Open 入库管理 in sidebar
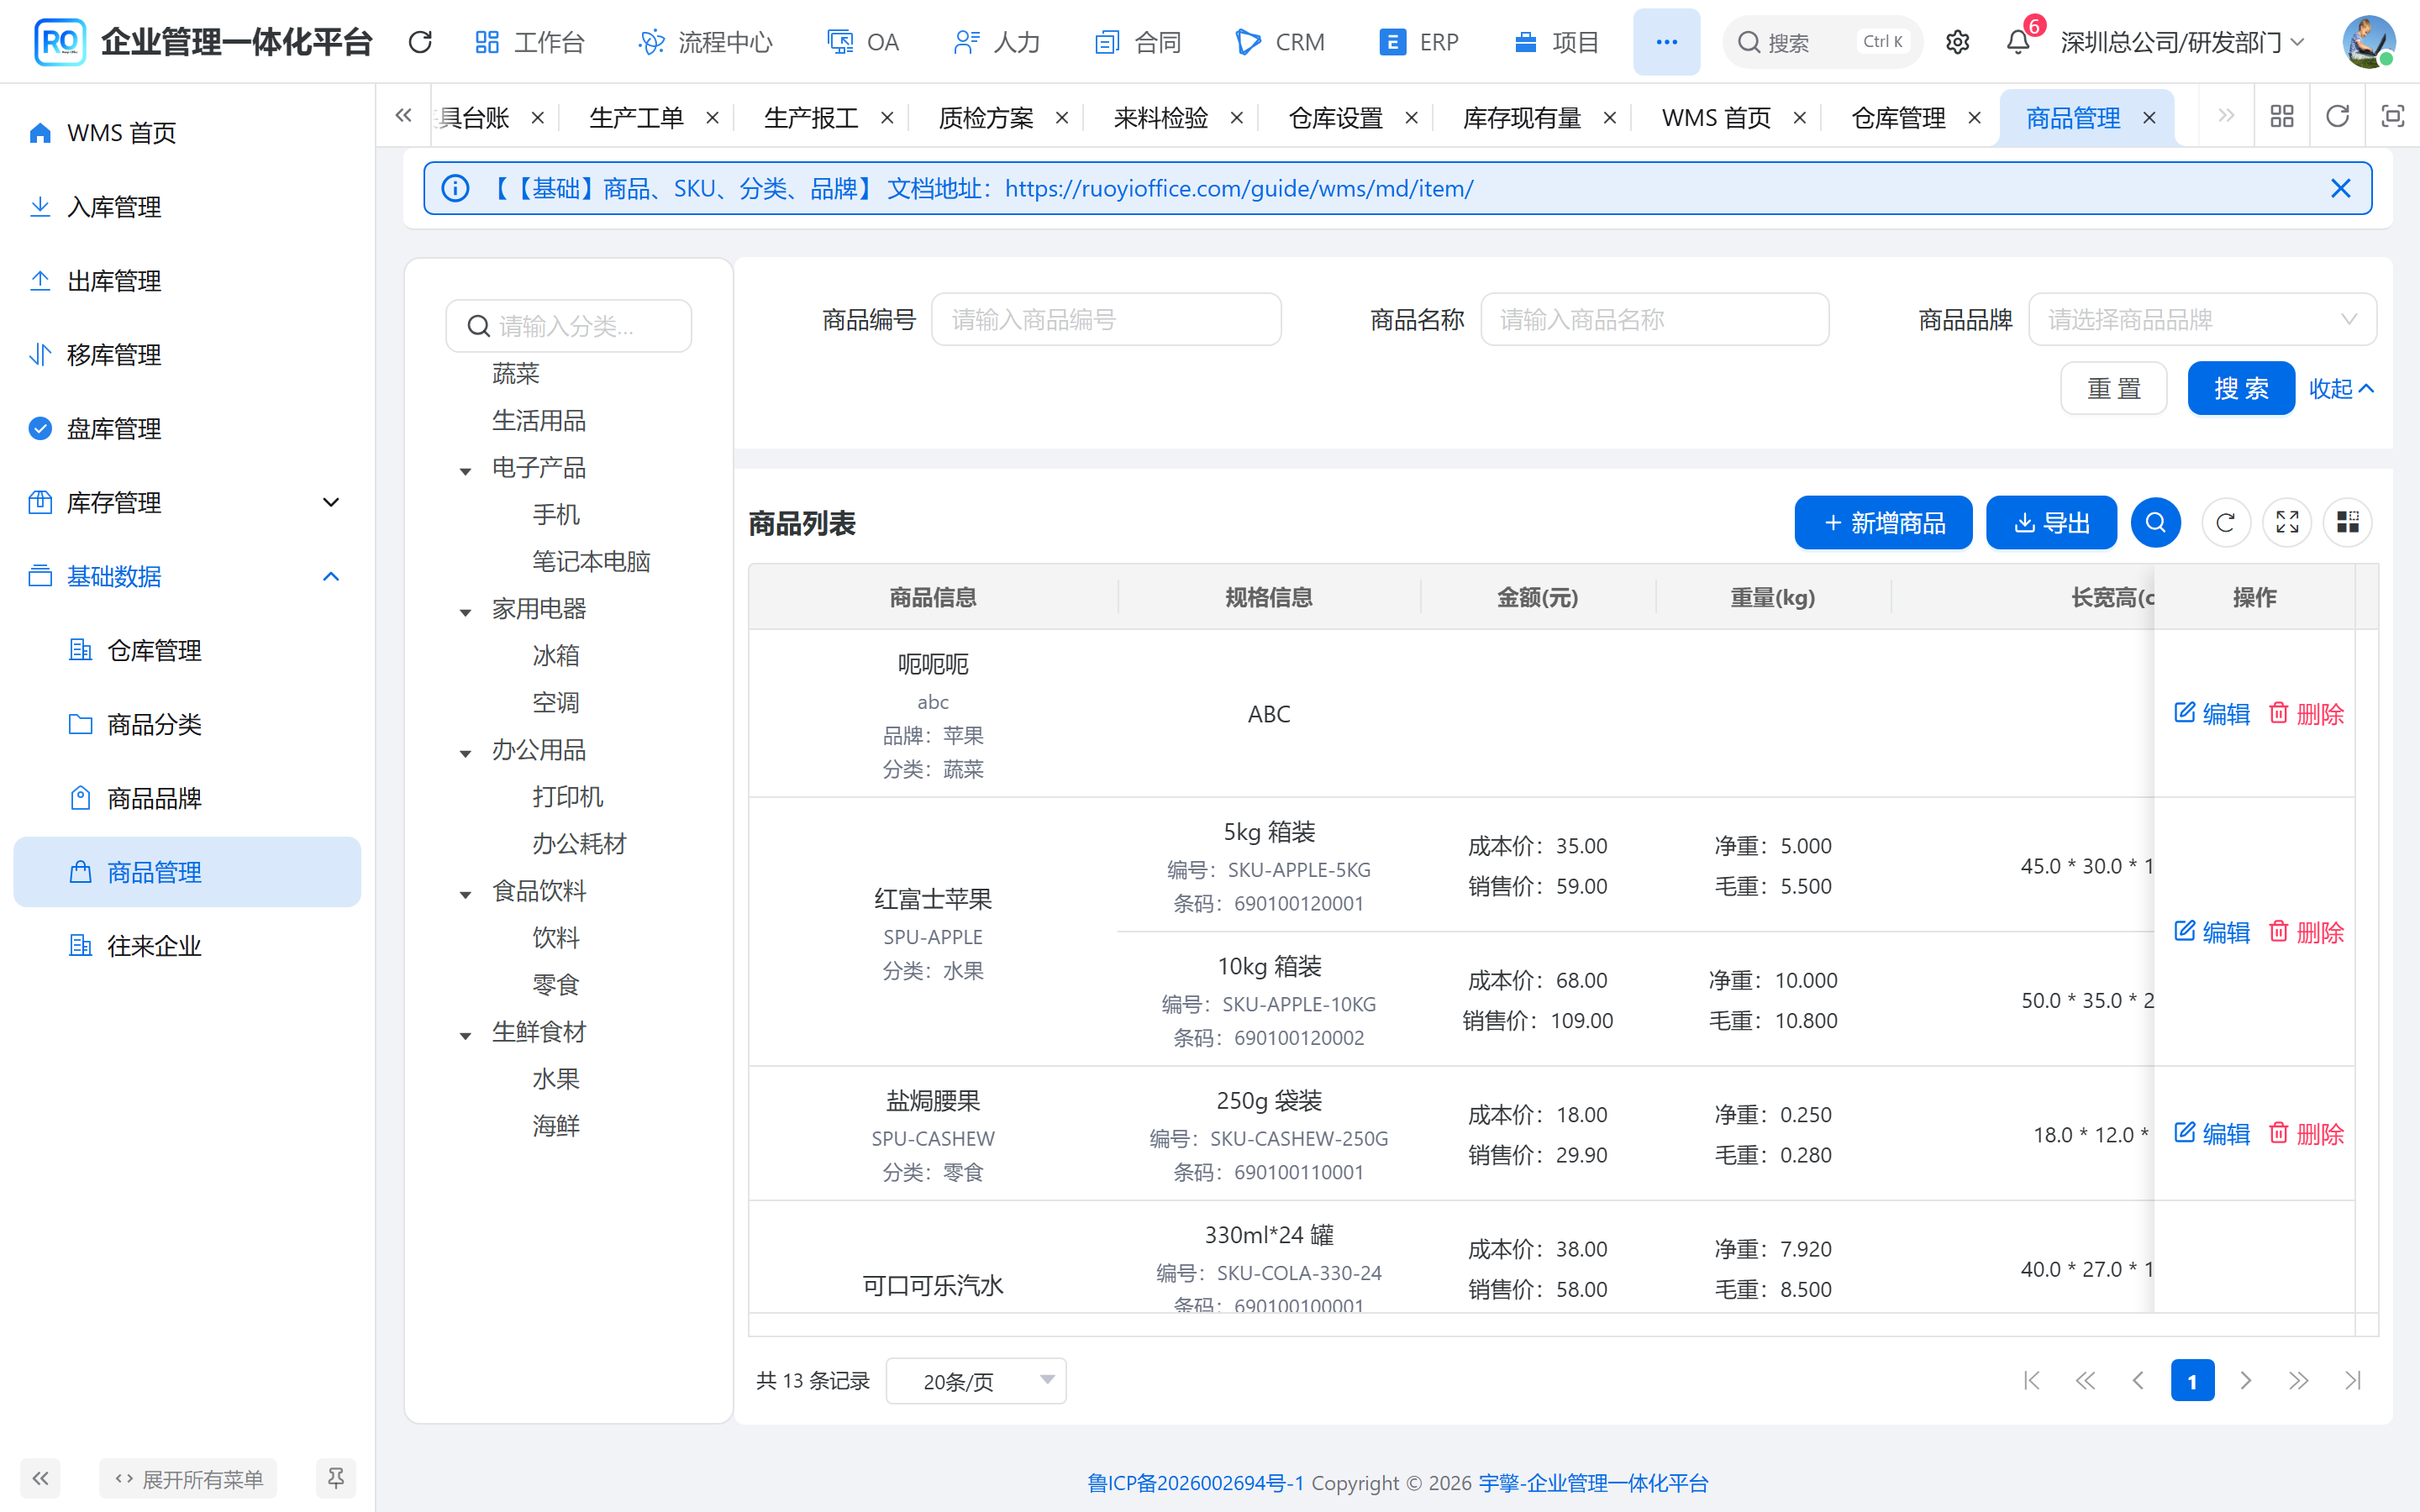2420x1512 pixels. pyautogui.click(x=187, y=206)
